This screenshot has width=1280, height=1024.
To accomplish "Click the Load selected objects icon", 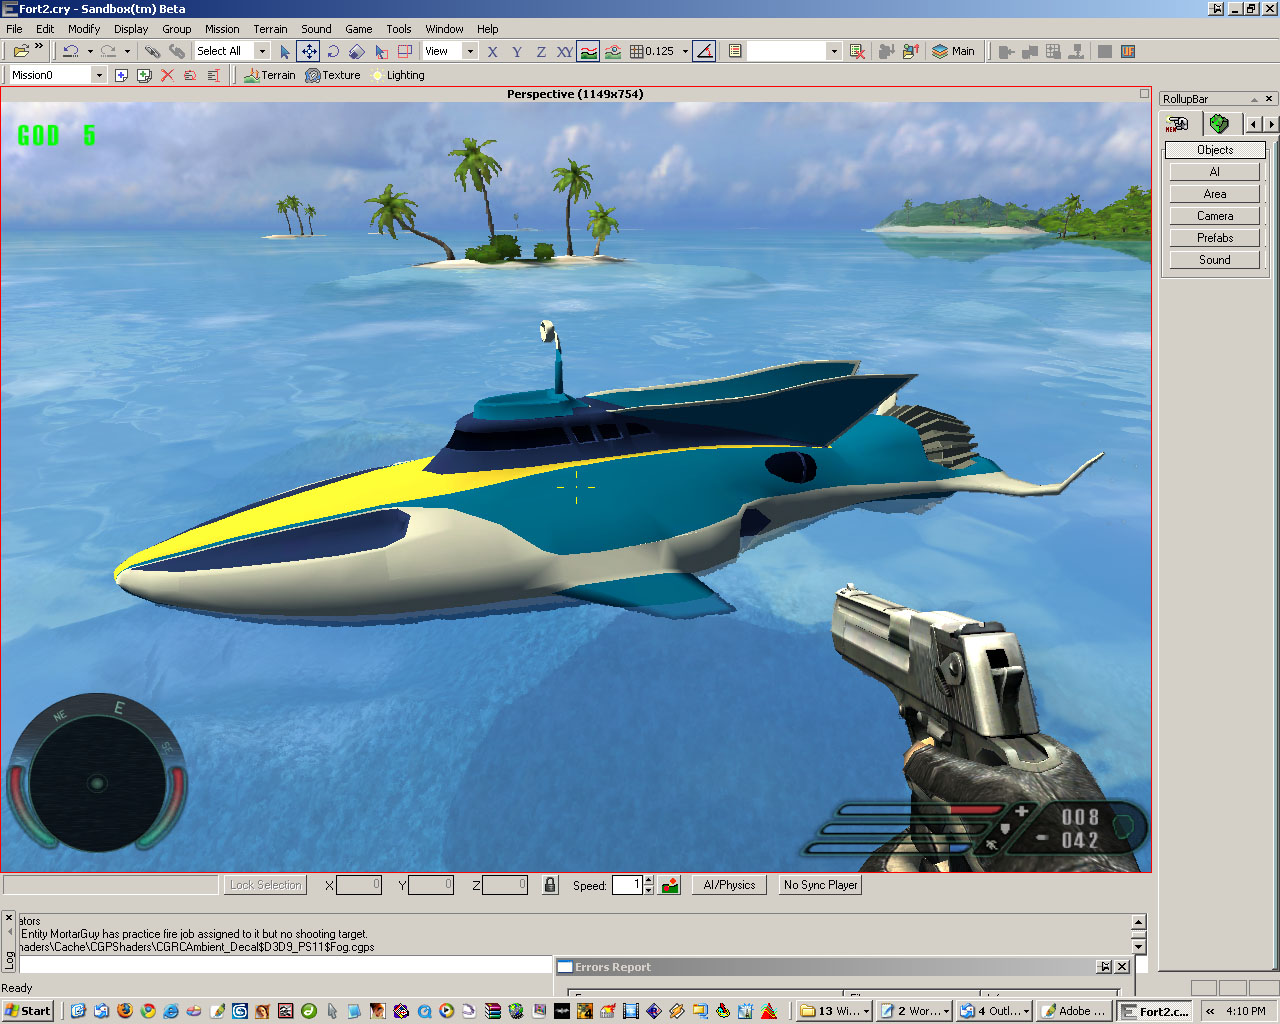I will pos(910,51).
